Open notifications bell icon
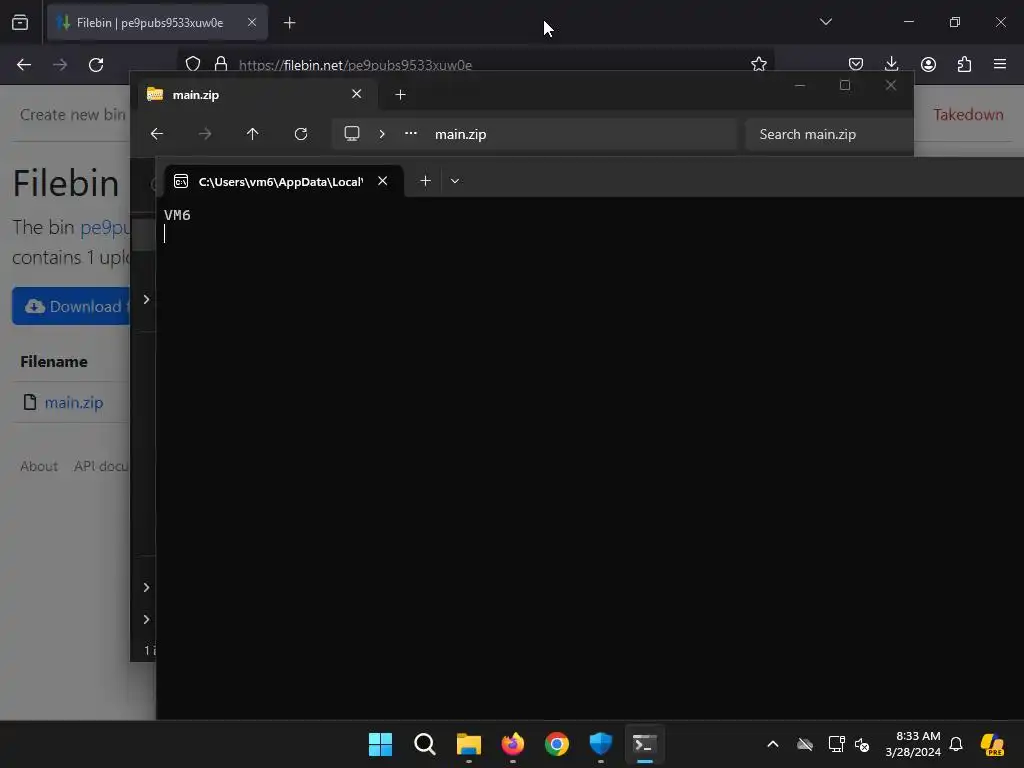Screen dimensions: 1024x768 pyautogui.click(x=956, y=744)
